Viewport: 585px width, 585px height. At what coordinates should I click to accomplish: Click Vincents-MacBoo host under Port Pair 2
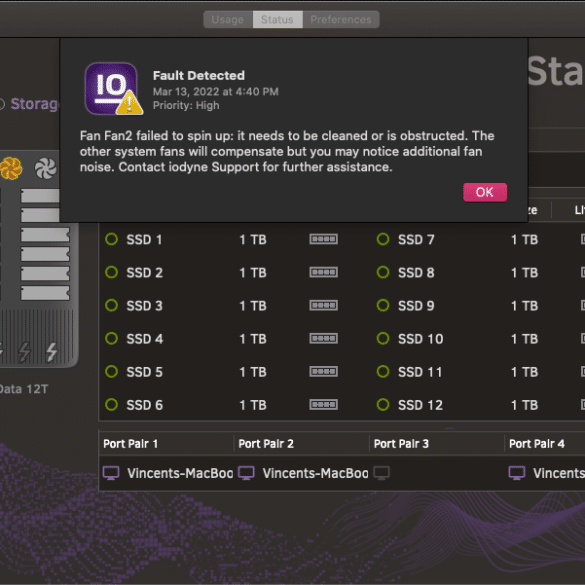pos(316,473)
